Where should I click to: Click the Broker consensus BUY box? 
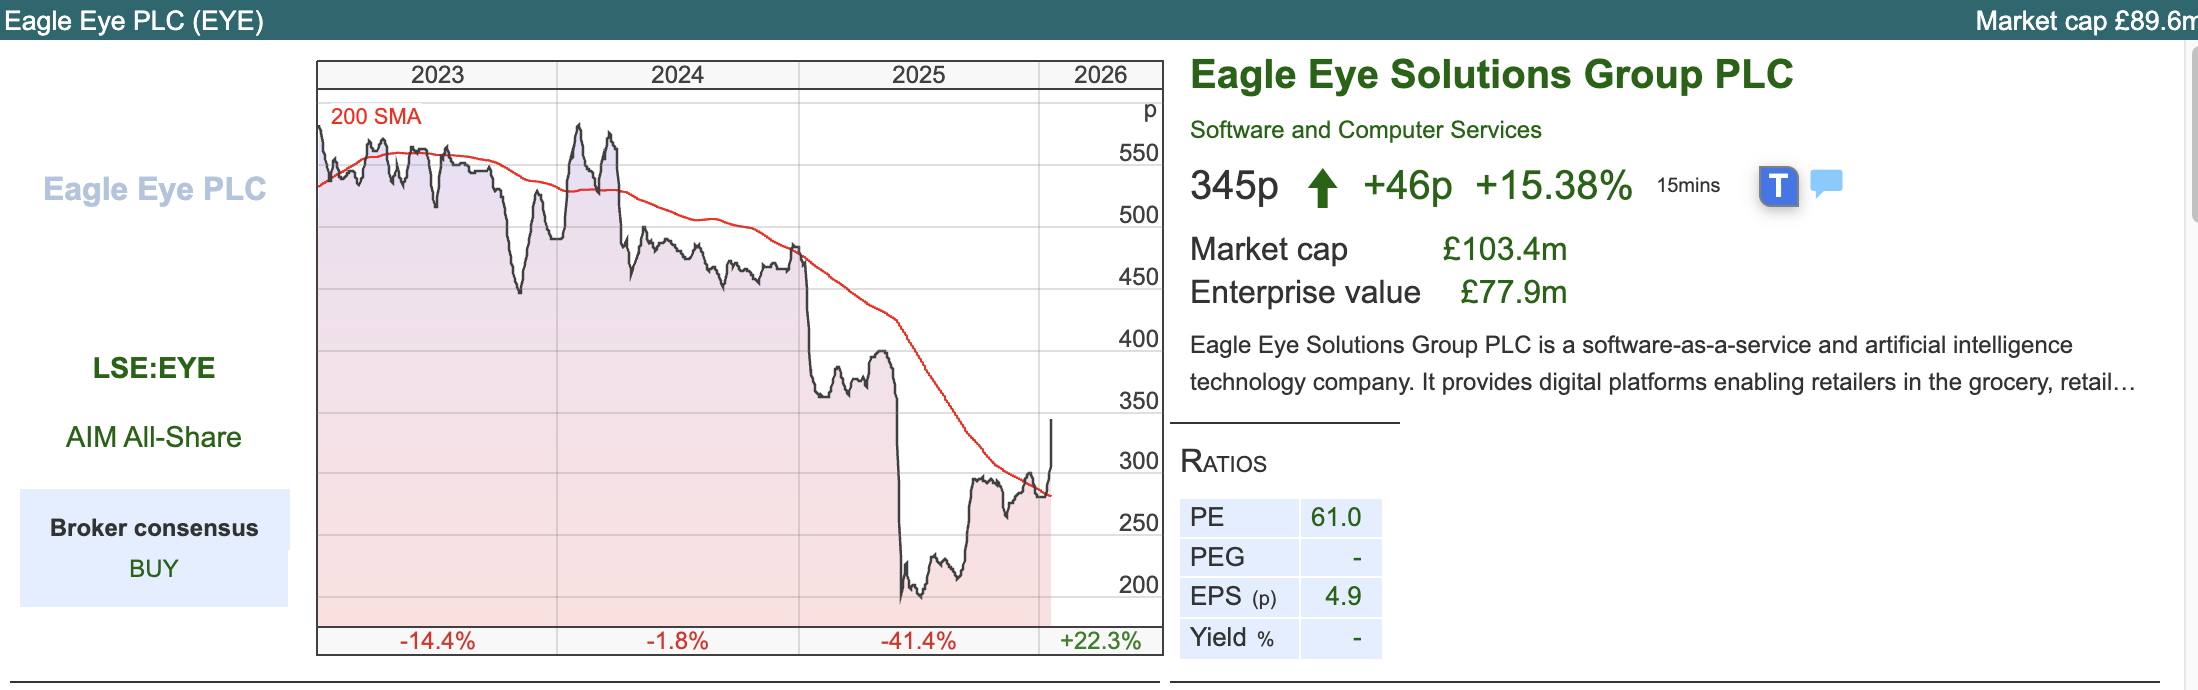coord(154,548)
